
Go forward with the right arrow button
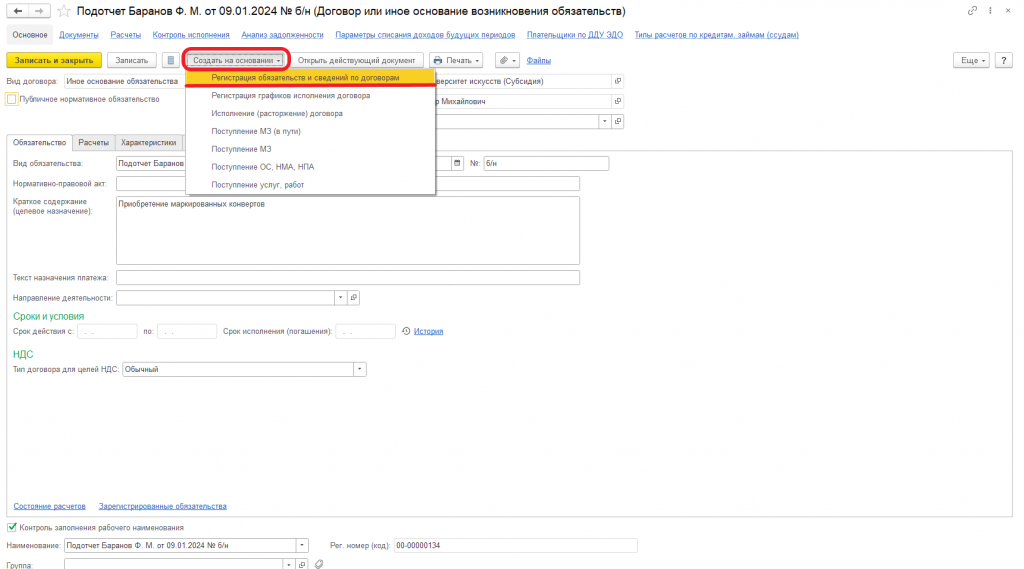(x=39, y=11)
